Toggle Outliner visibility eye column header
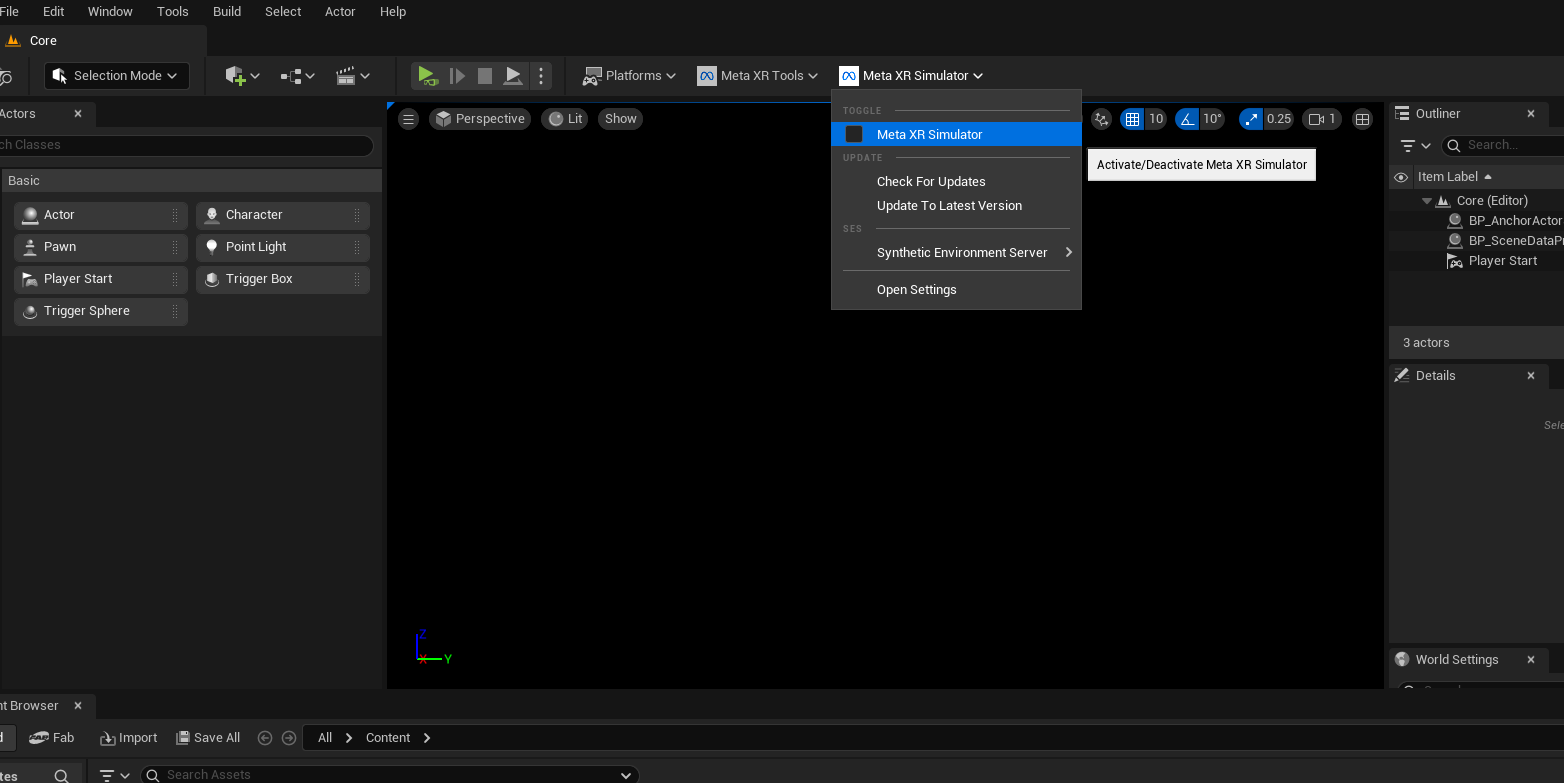Image resolution: width=1564 pixels, height=783 pixels. (x=1400, y=177)
